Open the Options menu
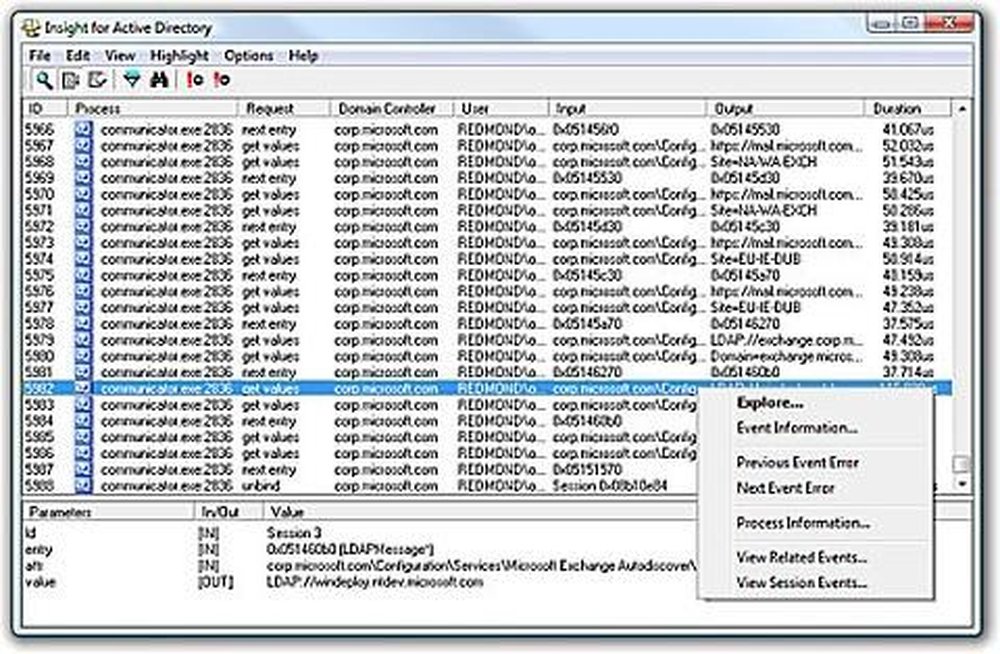Screen dimensions: 1000x654 point(249,56)
